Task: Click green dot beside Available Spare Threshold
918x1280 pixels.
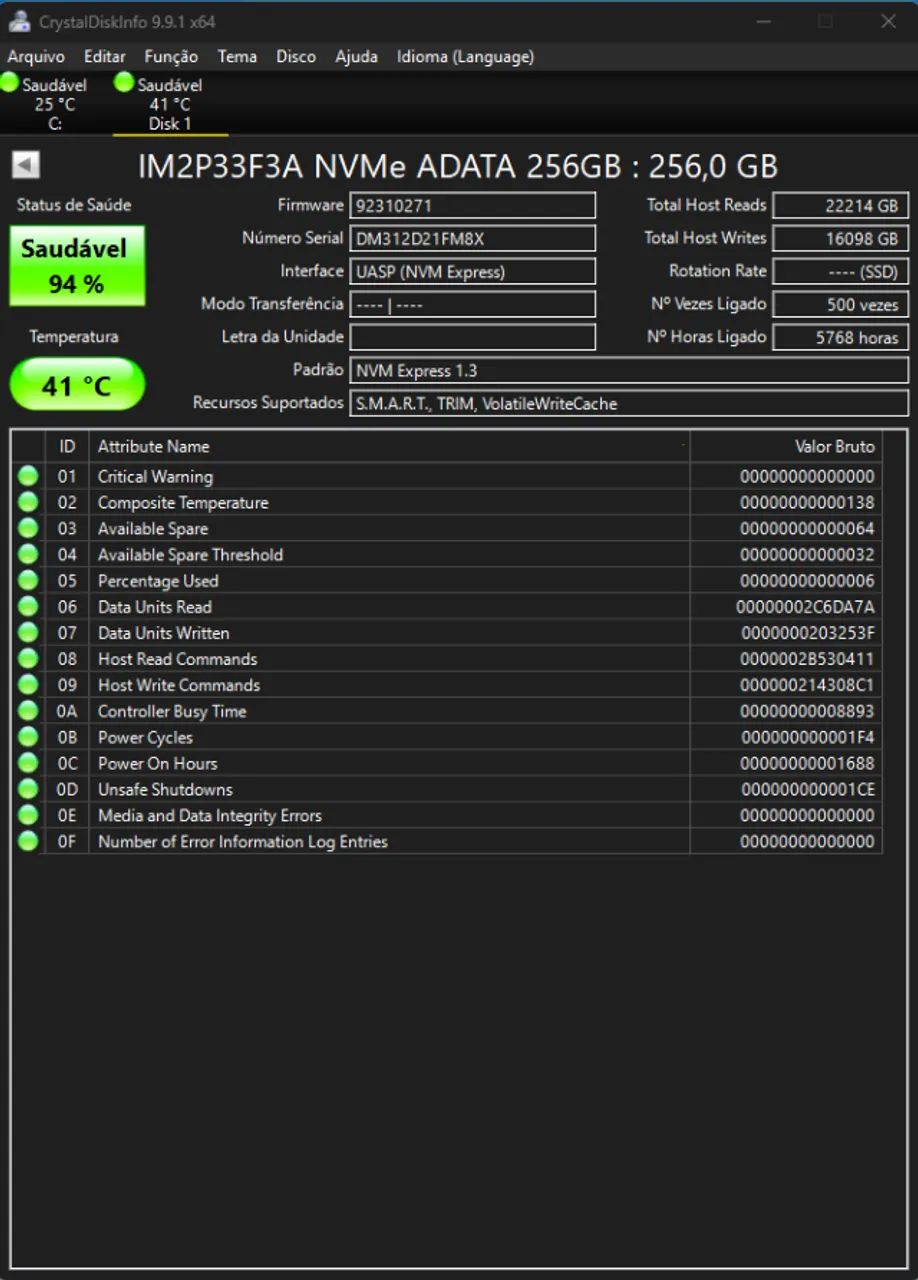Action: [x=28, y=554]
